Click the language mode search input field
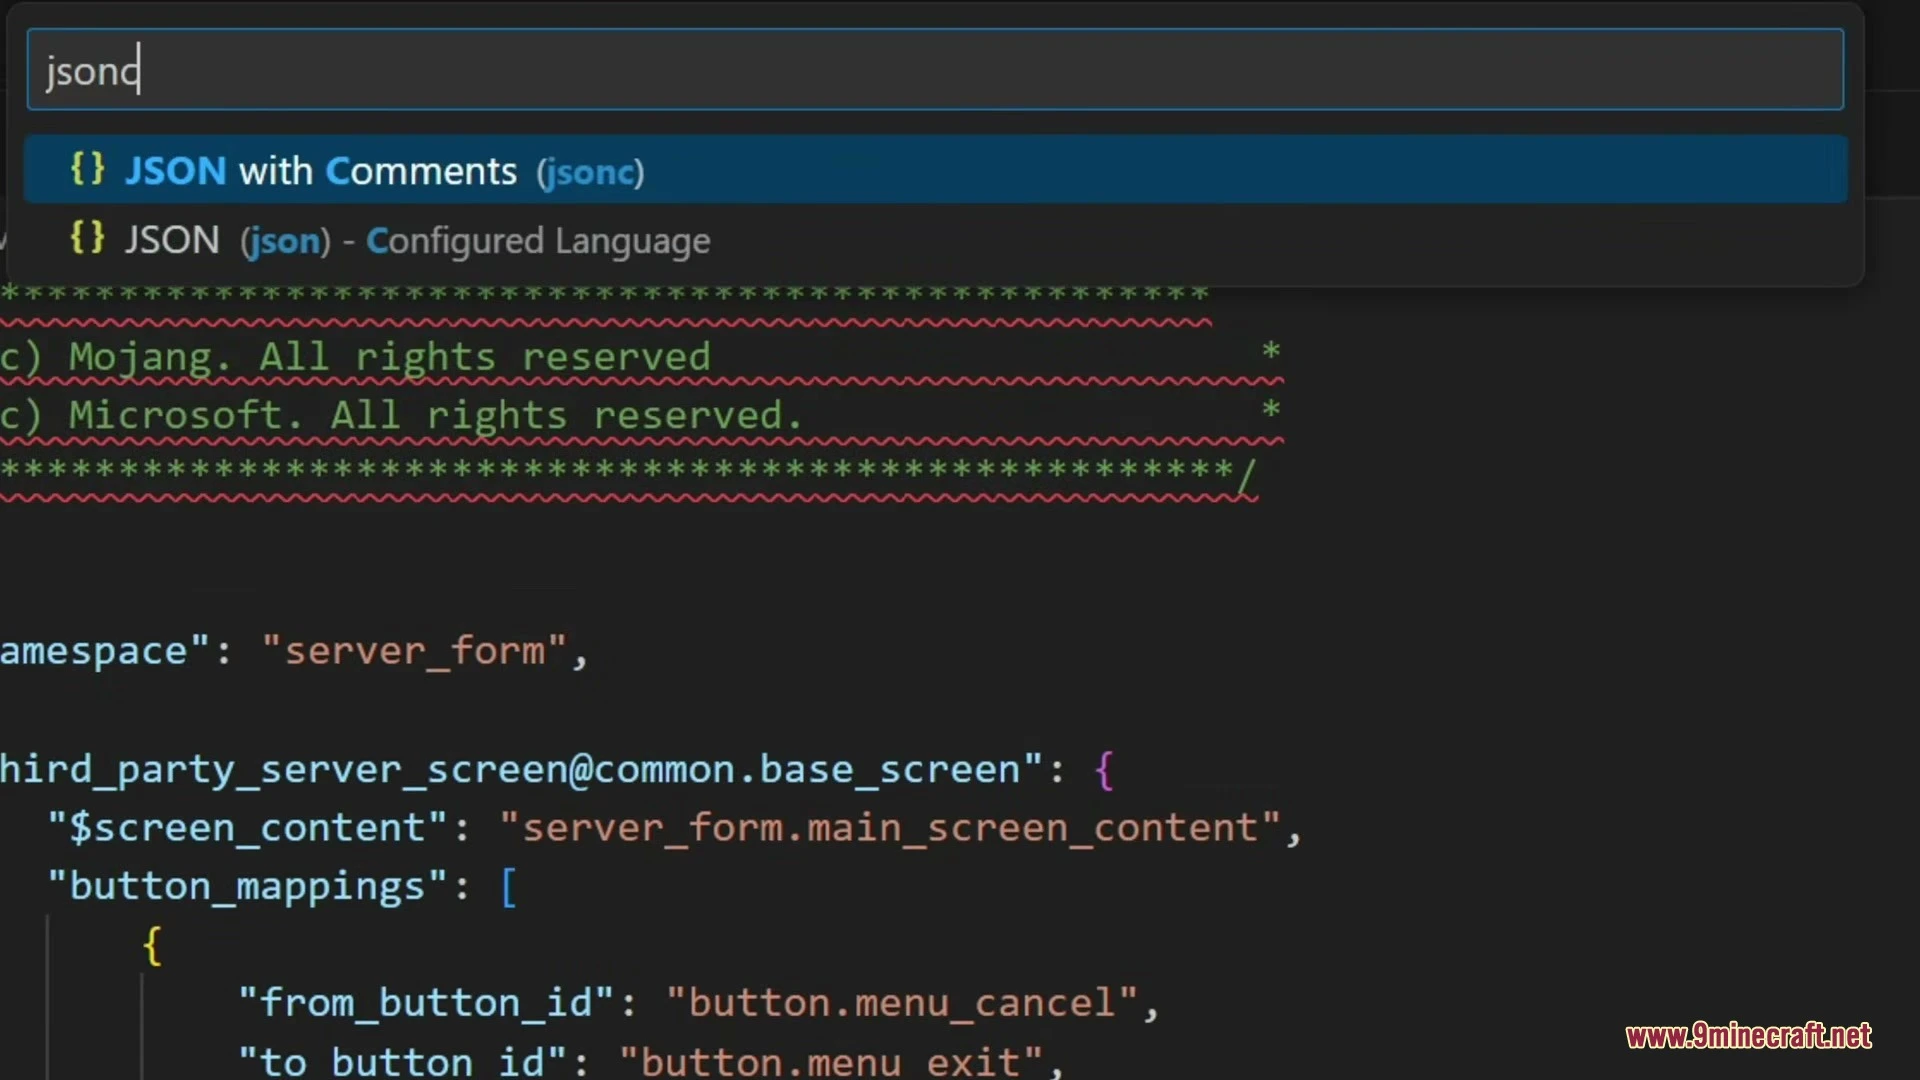Image resolution: width=1920 pixels, height=1080 pixels. coord(935,70)
